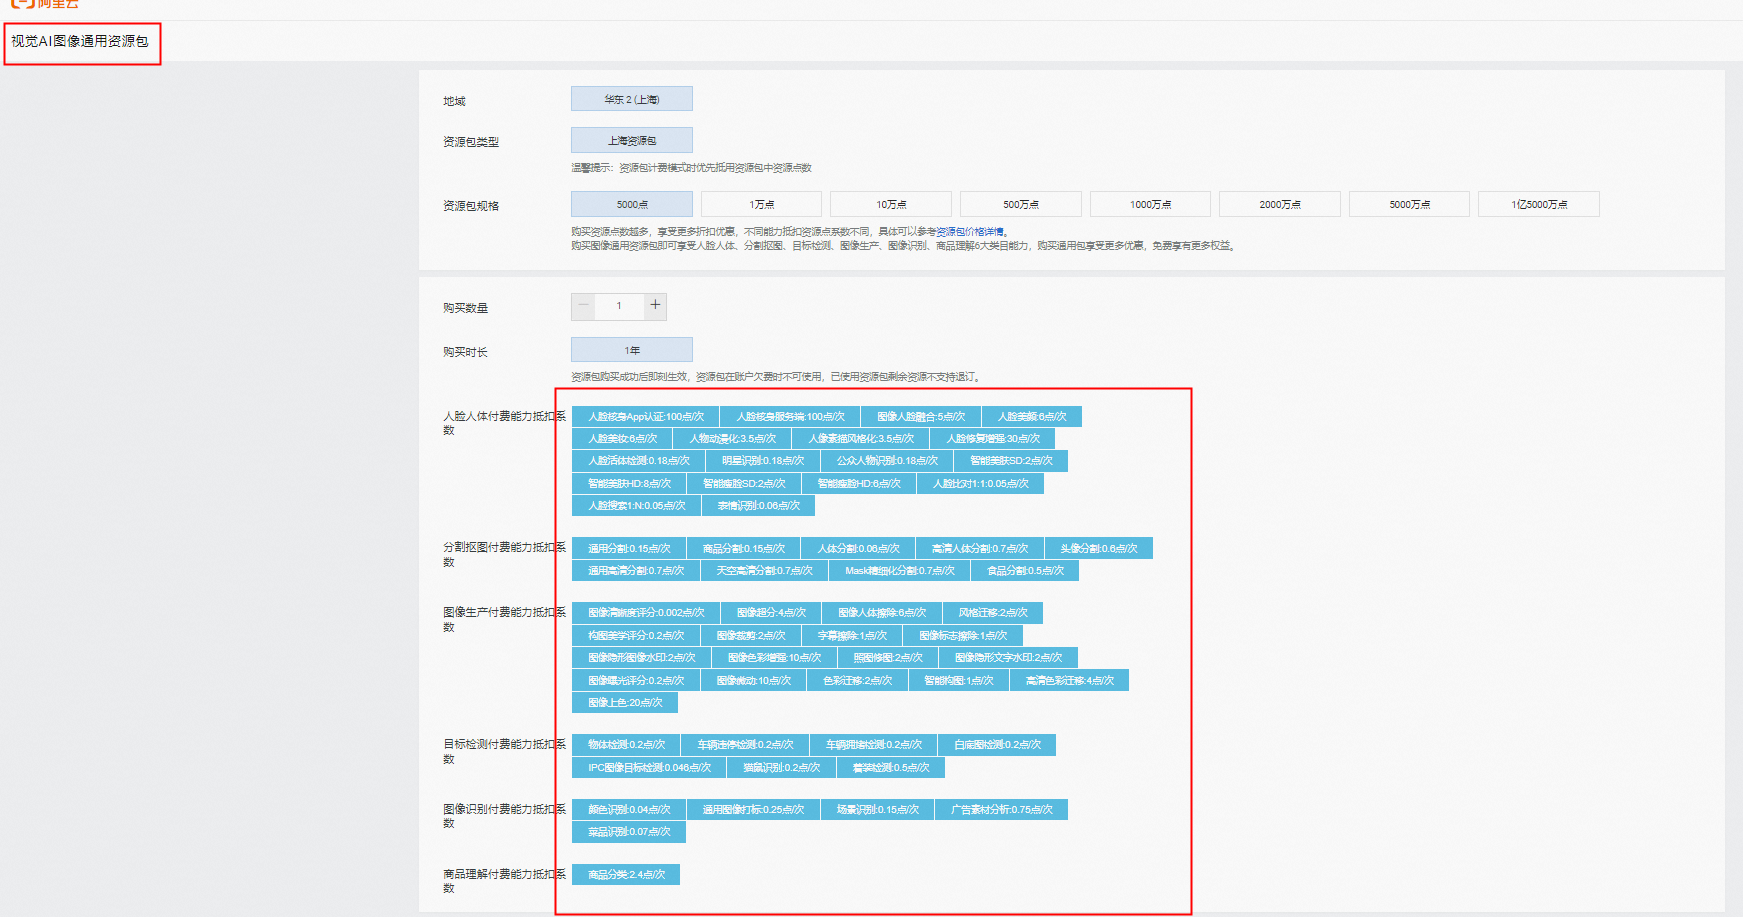Click the 人脸搜索1:N:0.05点/次 tag

(x=637, y=505)
